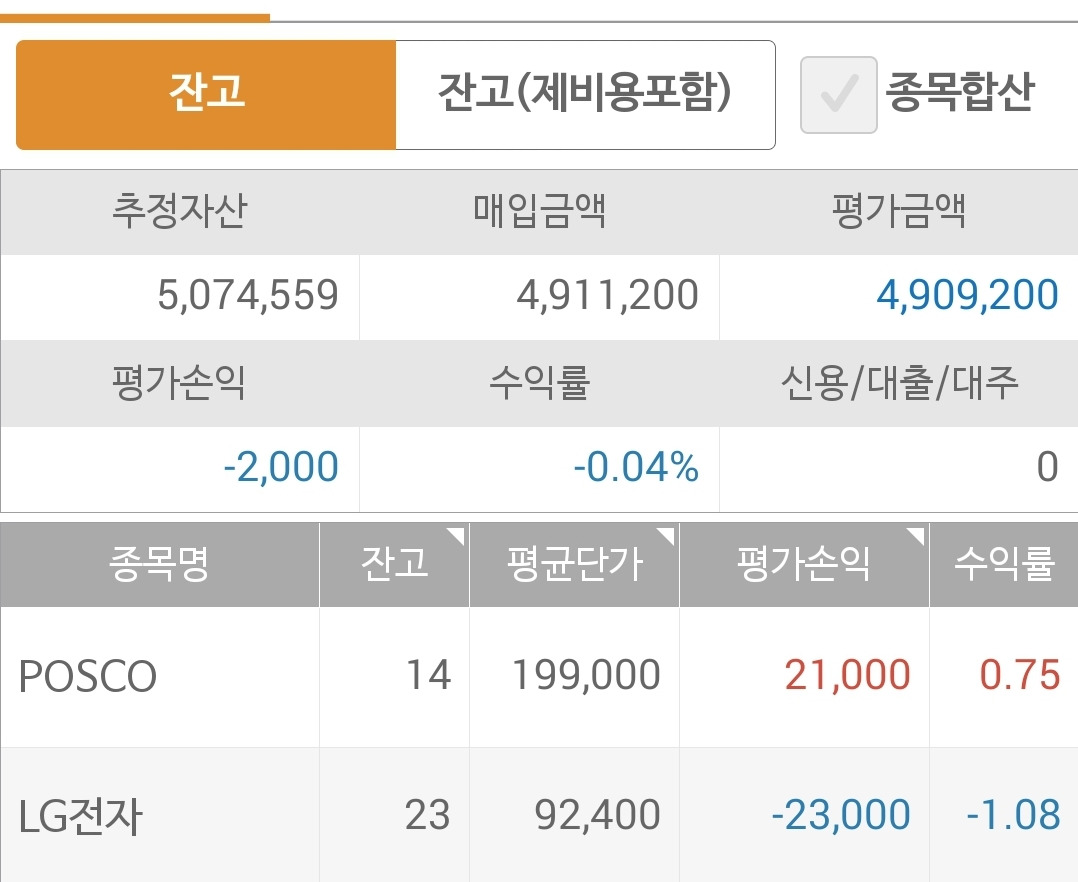
Task: Click the 종목합산 label text
Action: [x=959, y=93]
